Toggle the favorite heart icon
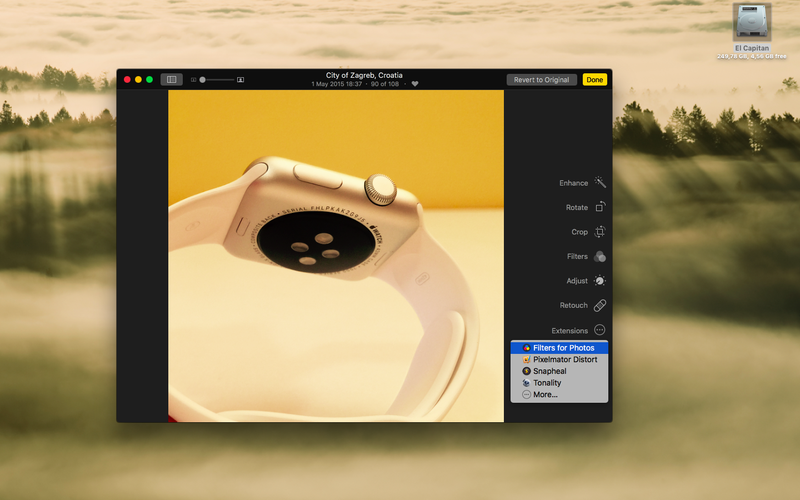This screenshot has height=500, width=800. pos(415,84)
